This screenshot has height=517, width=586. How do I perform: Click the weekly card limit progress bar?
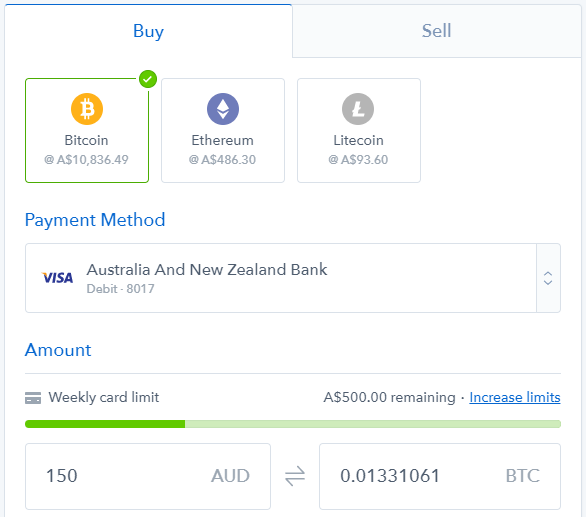click(293, 424)
